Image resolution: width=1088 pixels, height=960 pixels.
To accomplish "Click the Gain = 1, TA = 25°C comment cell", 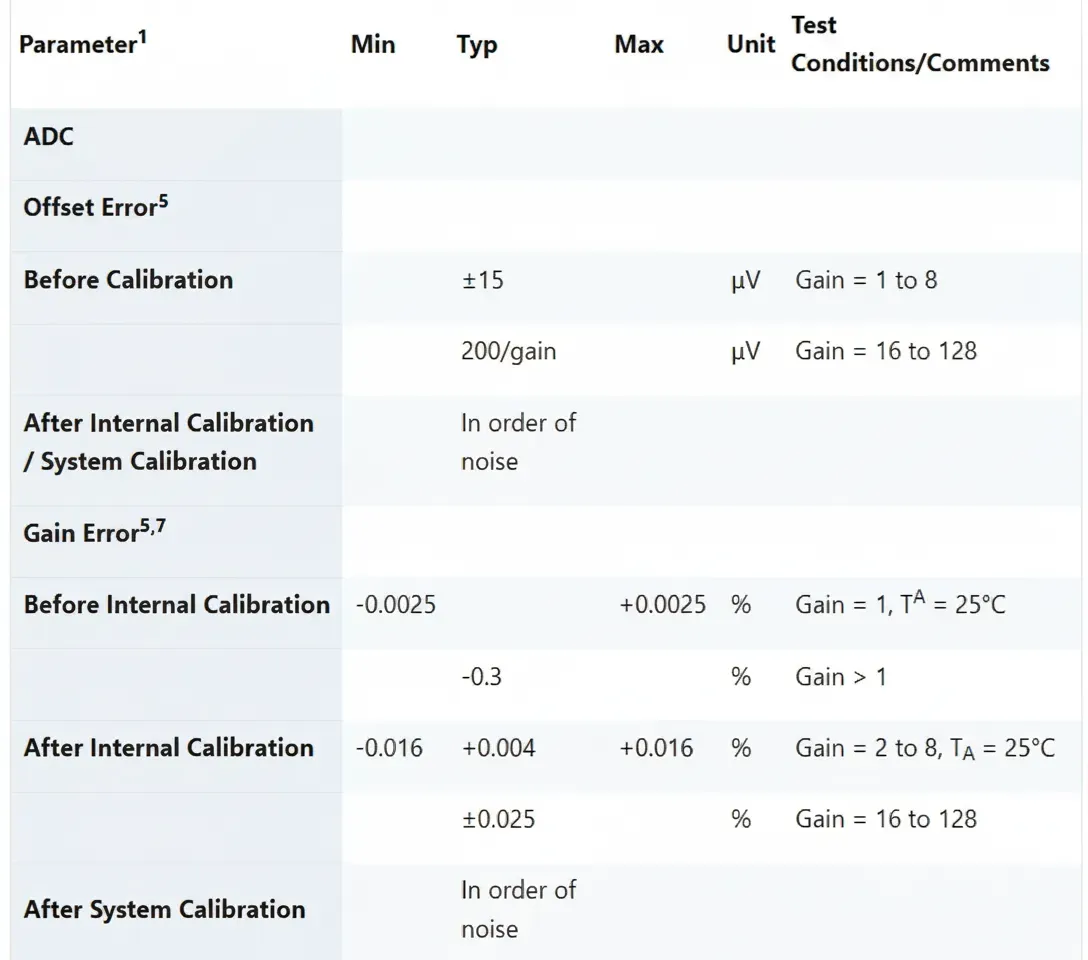I will click(x=899, y=604).
